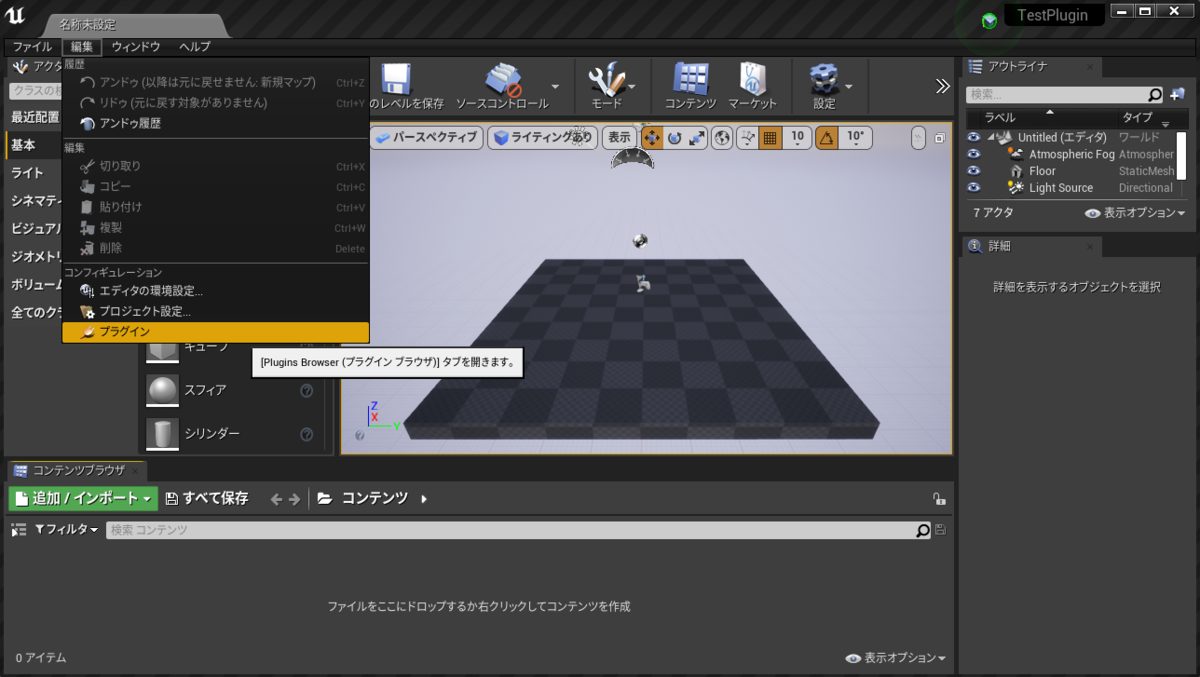Open the Lit view mode dropdown
The image size is (1200, 677).
pyautogui.click(x=543, y=138)
